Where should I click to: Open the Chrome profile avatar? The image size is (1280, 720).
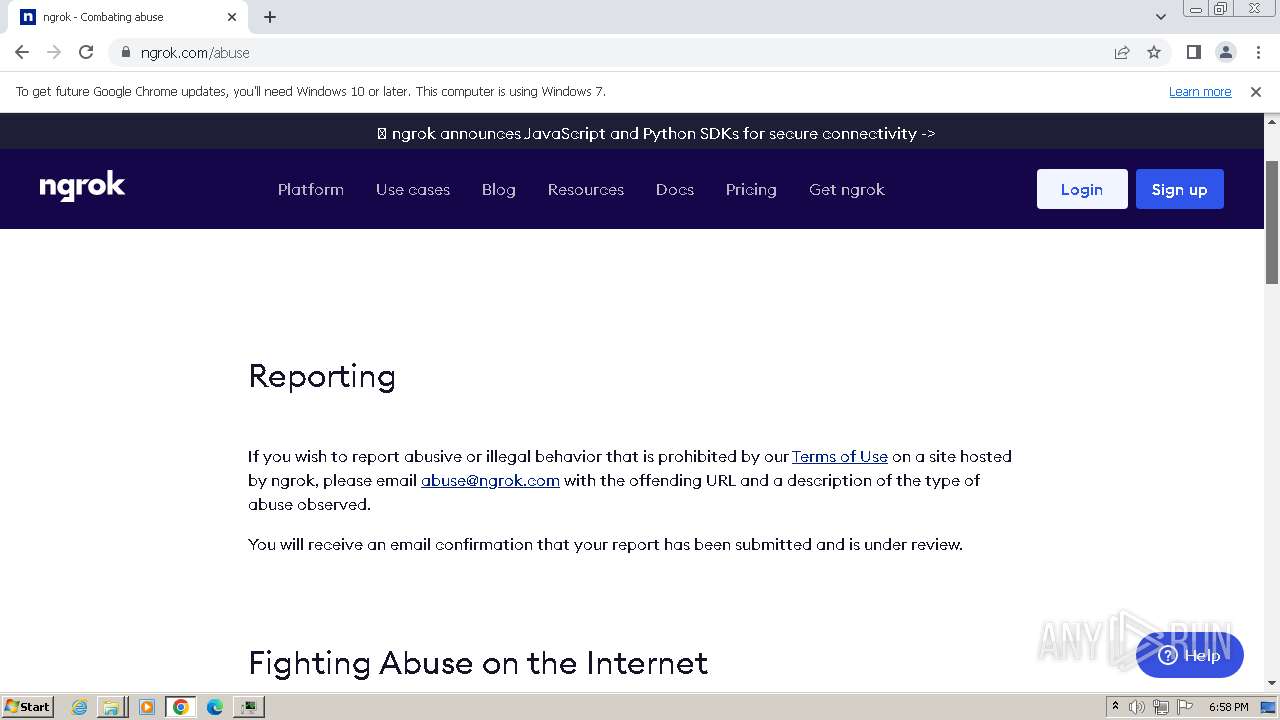[1225, 52]
